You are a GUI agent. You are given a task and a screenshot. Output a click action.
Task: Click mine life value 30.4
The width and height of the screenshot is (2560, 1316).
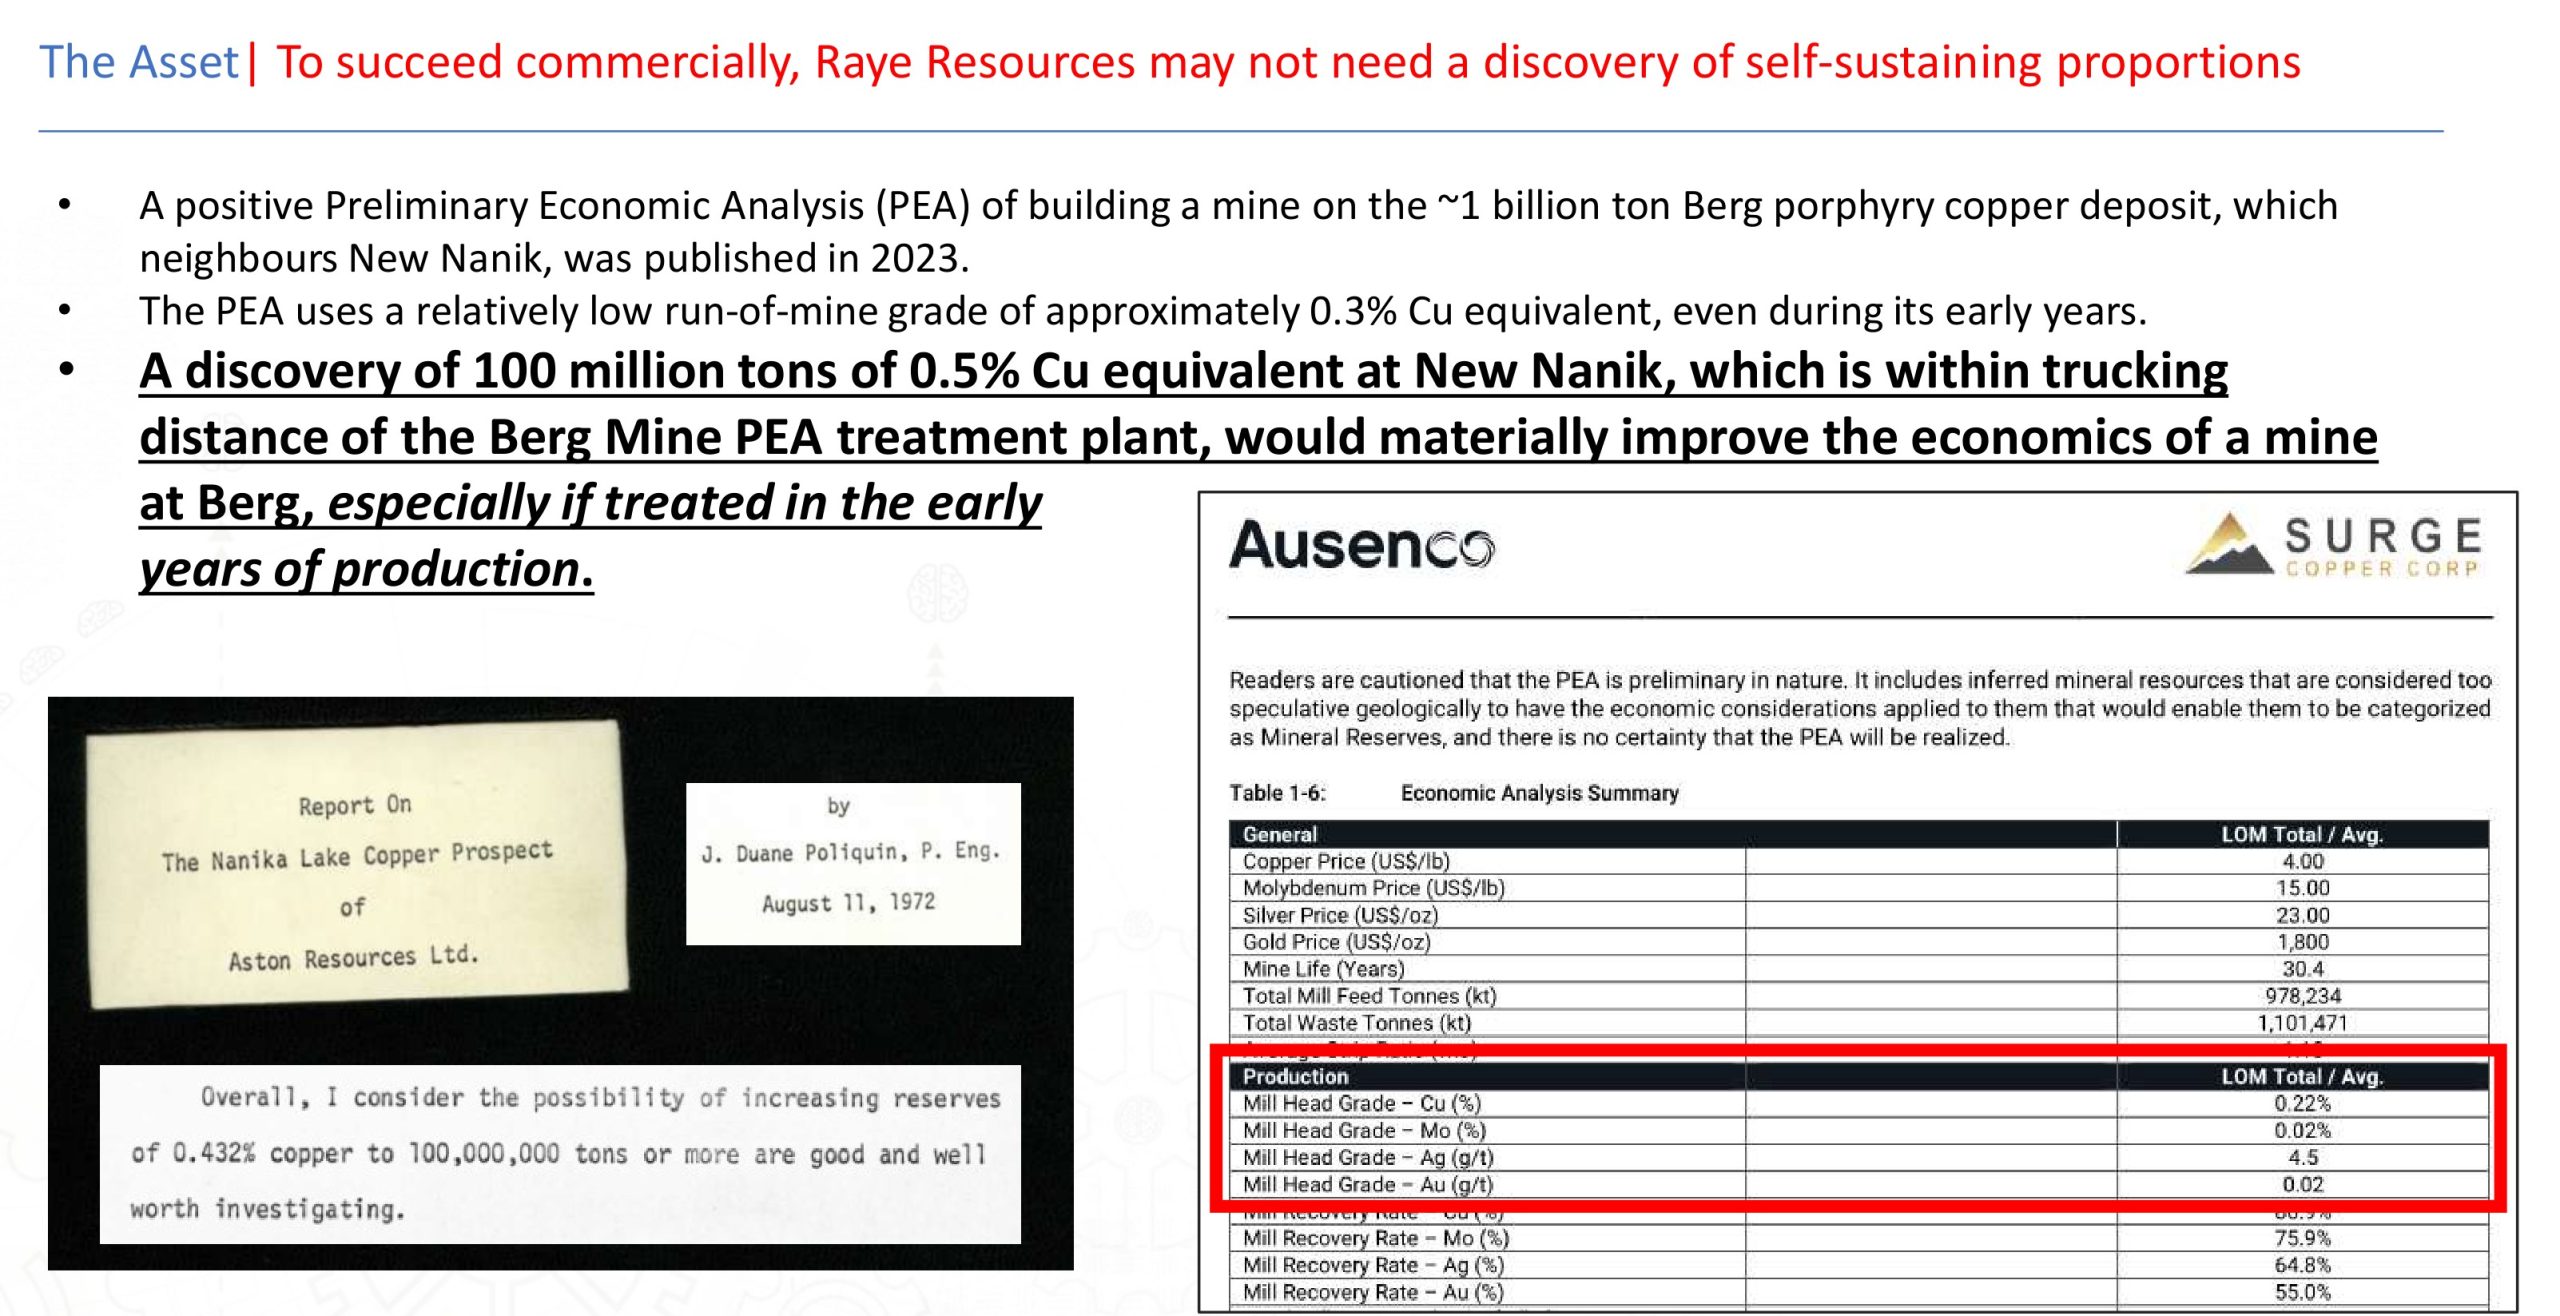pos(2303,969)
